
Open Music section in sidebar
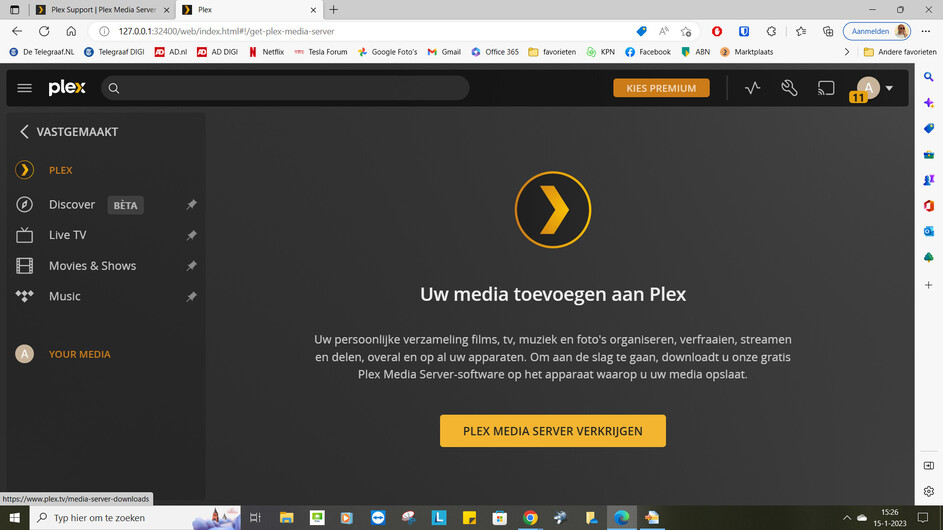(64, 296)
